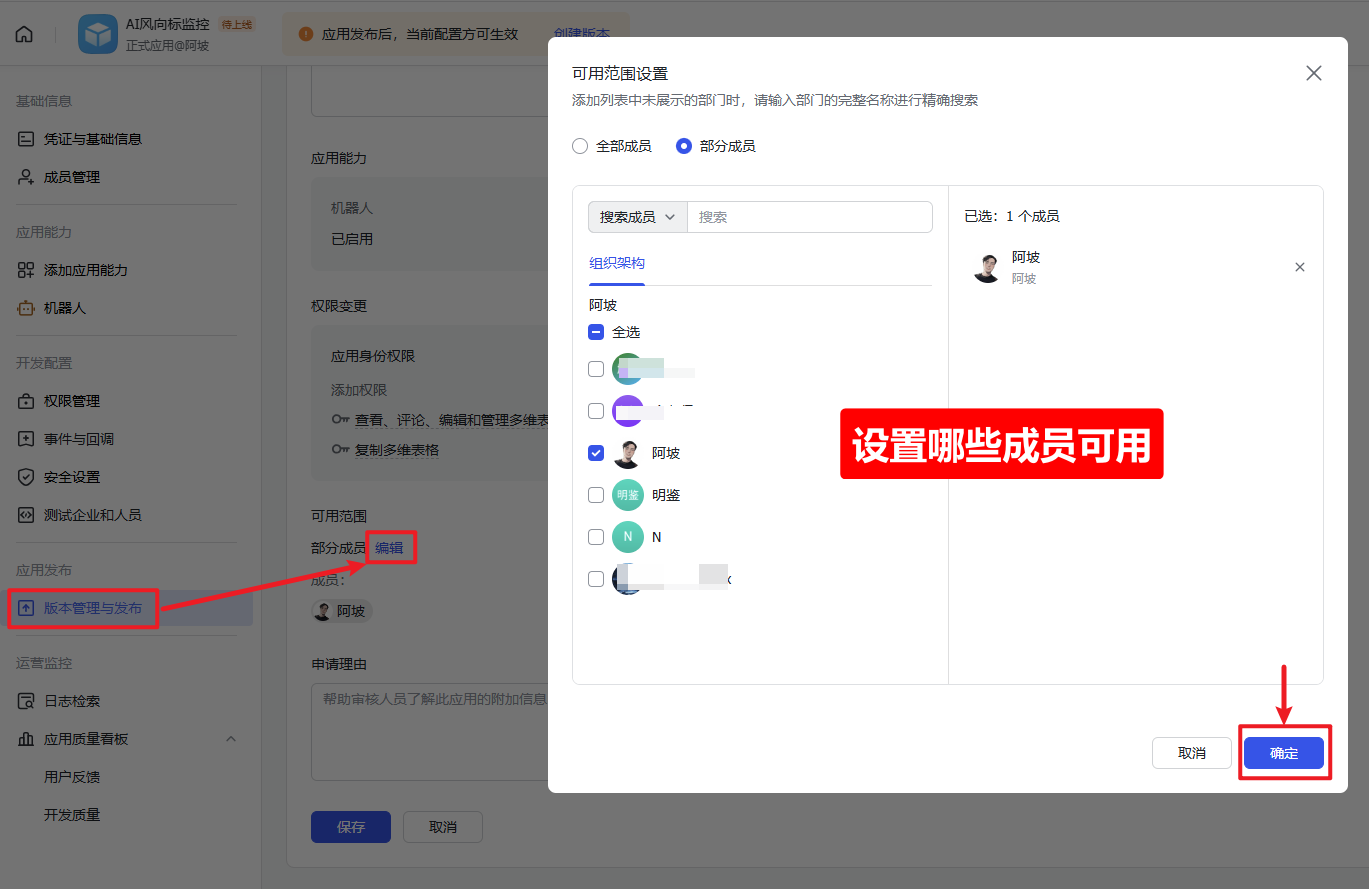Click the orange warning icon in publish notice

tap(306, 34)
